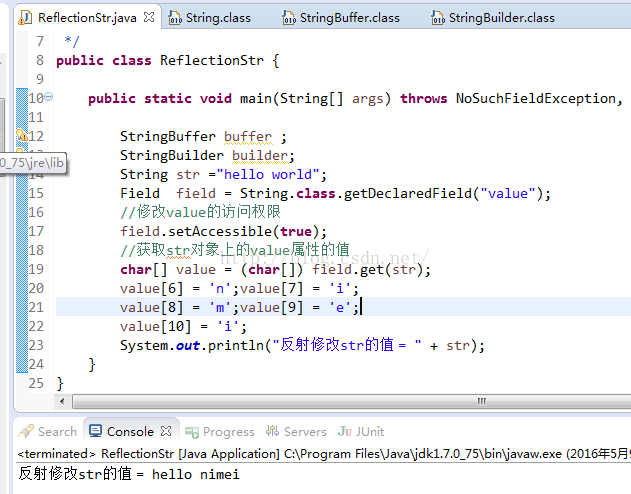Viewport: 631px width, 494px height.
Task: Click the string literal "hello world"
Action: tap(268, 174)
